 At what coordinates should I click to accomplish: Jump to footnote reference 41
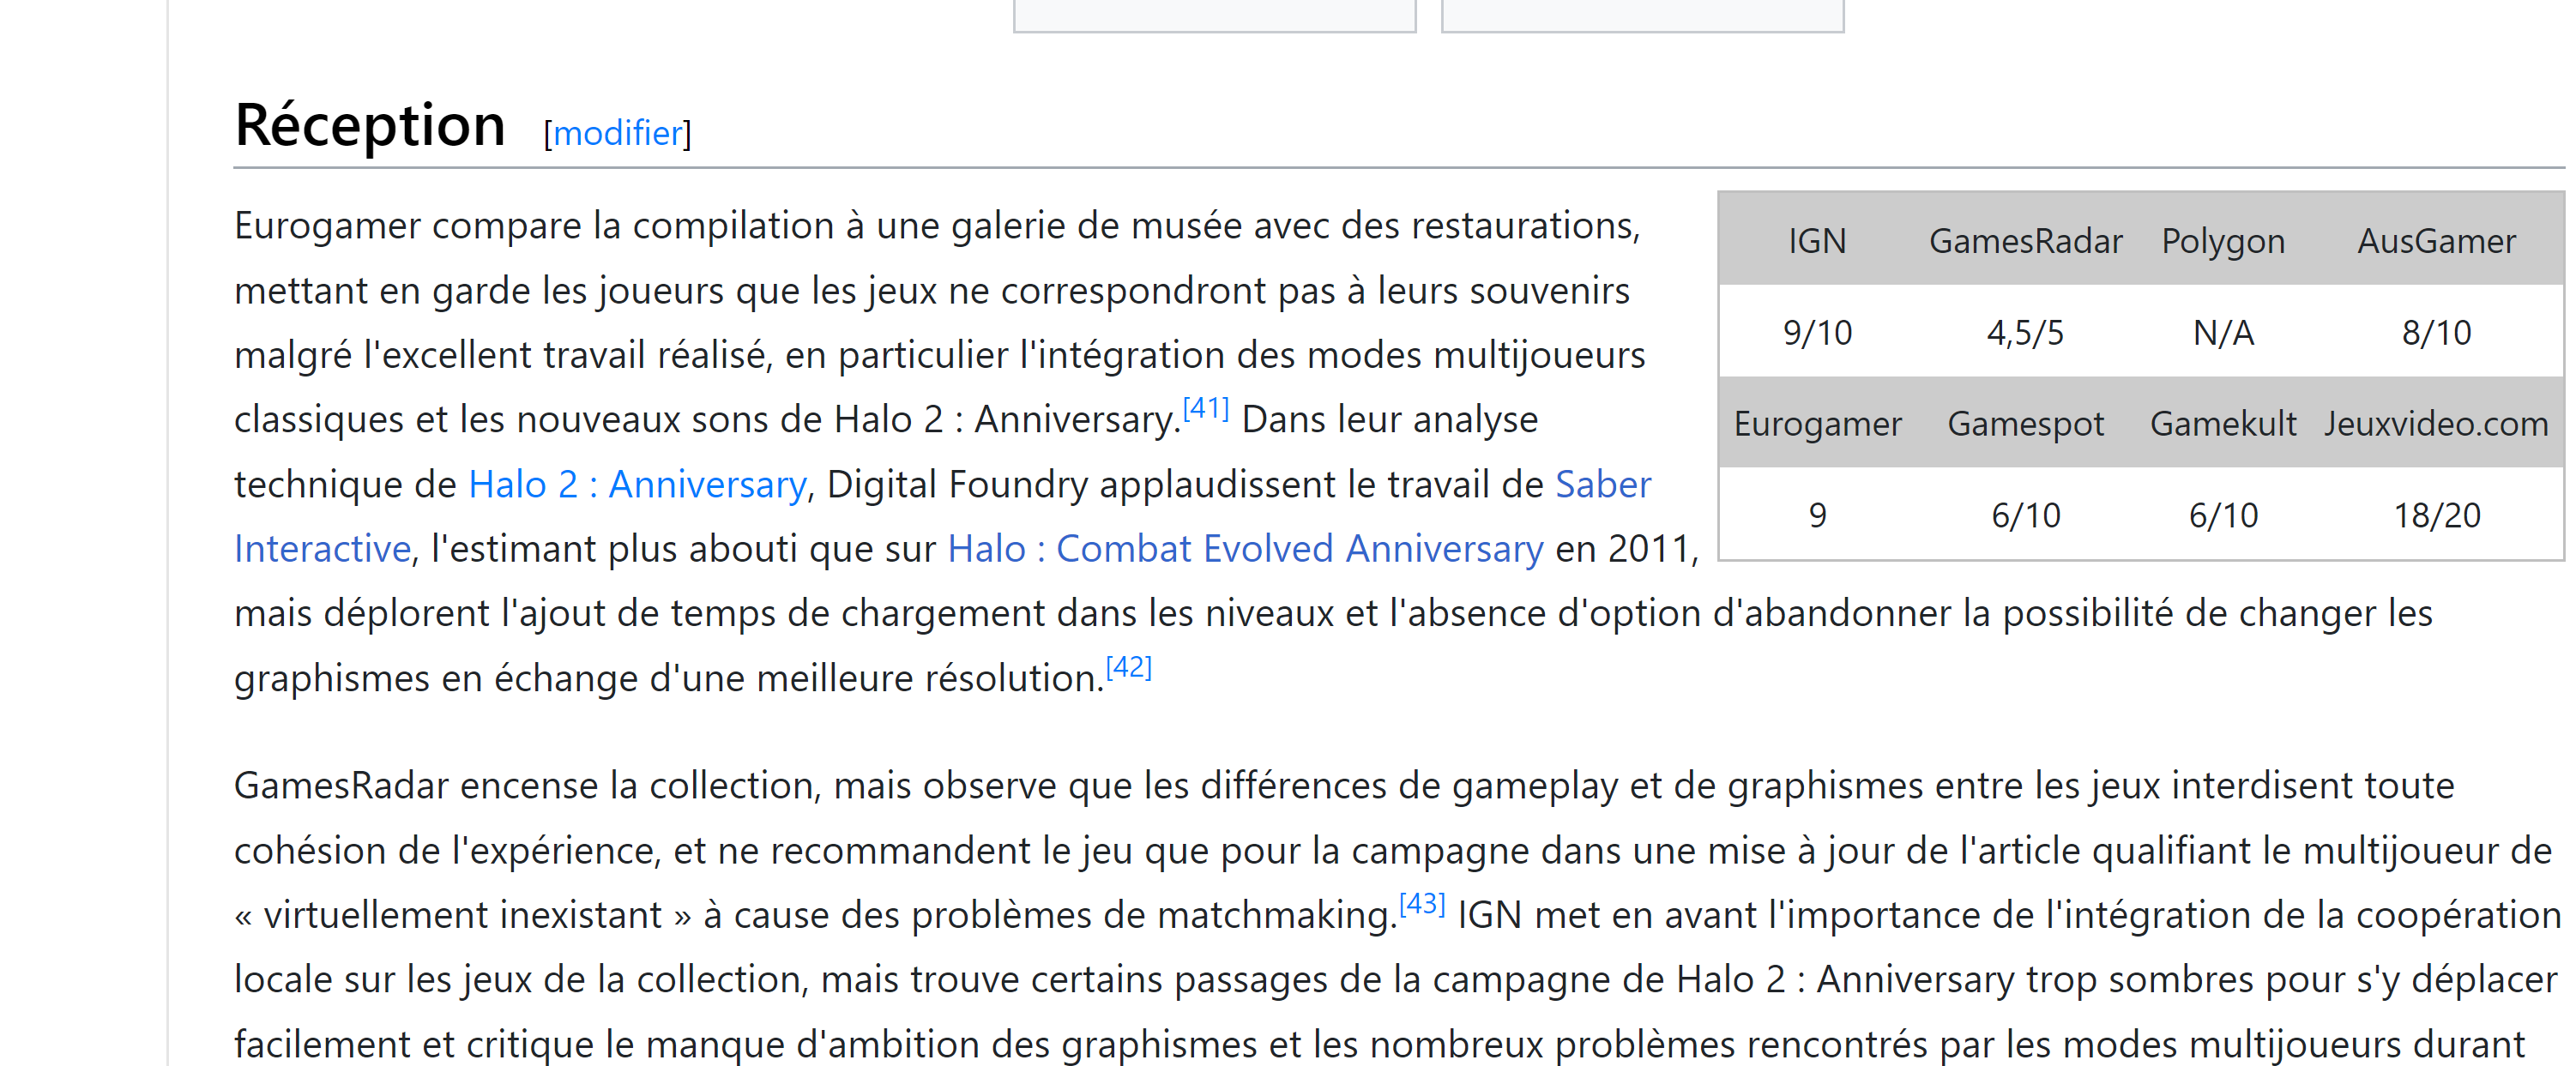pos(1205,408)
